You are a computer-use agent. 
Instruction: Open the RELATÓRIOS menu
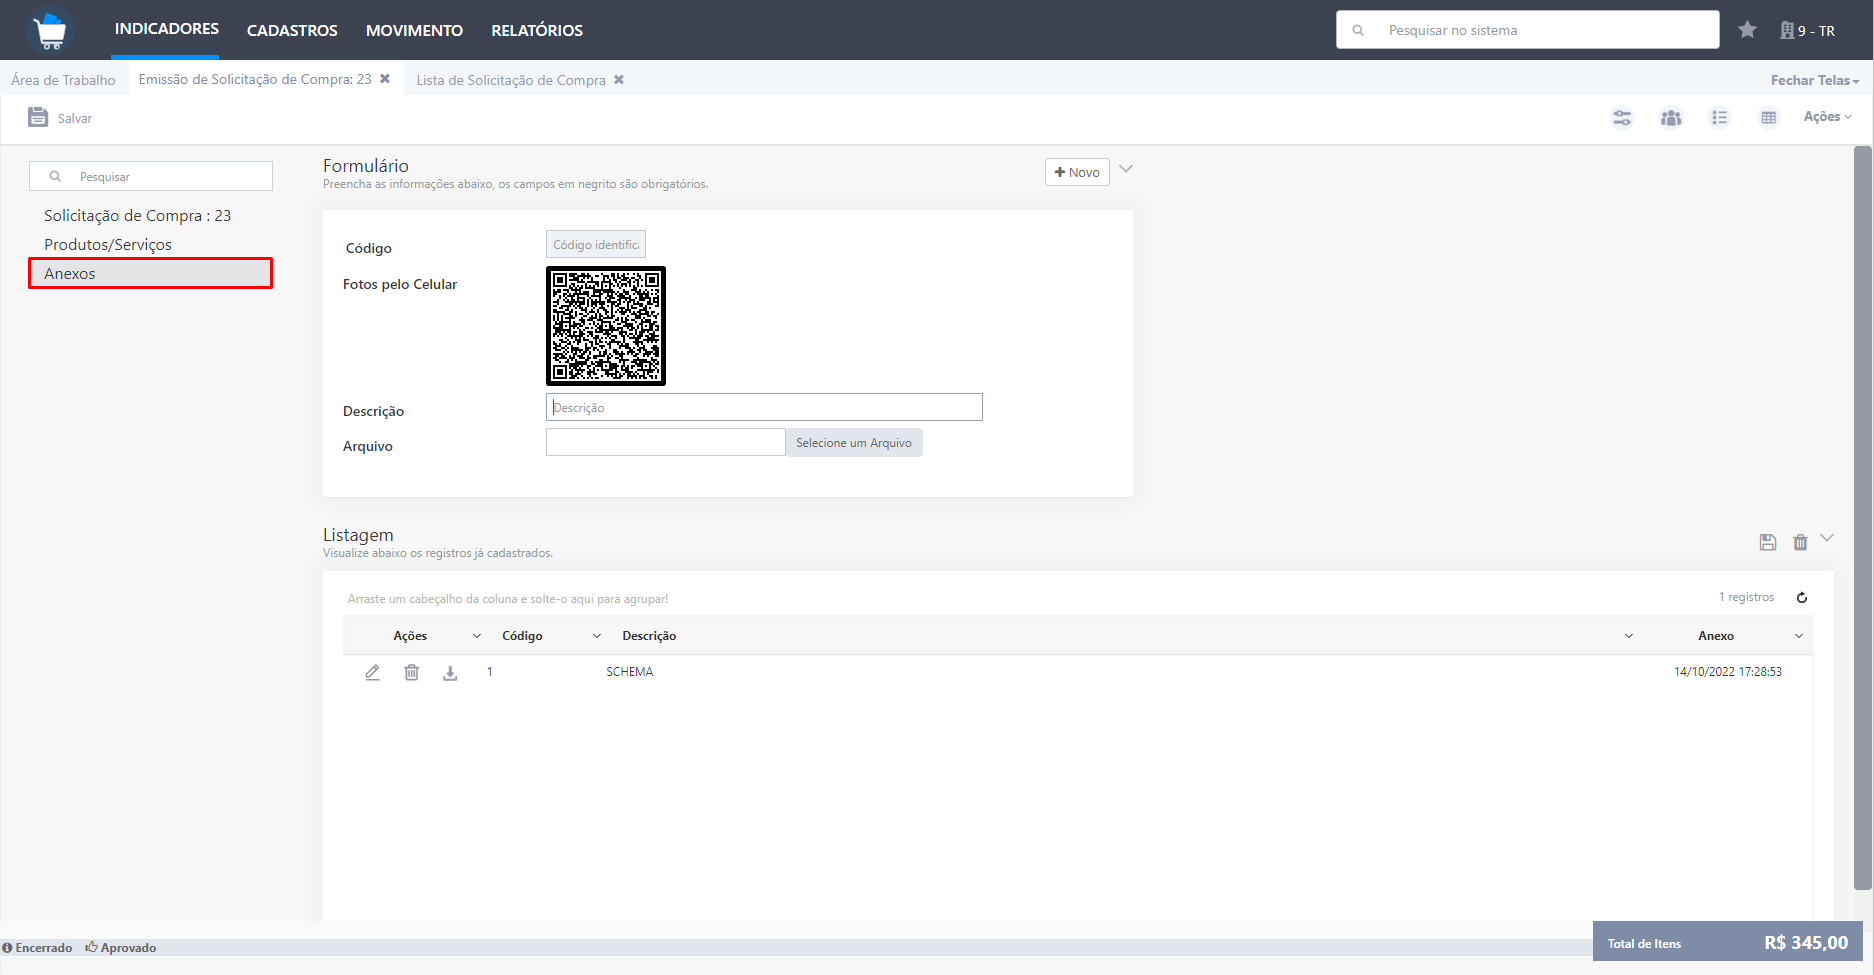[537, 31]
